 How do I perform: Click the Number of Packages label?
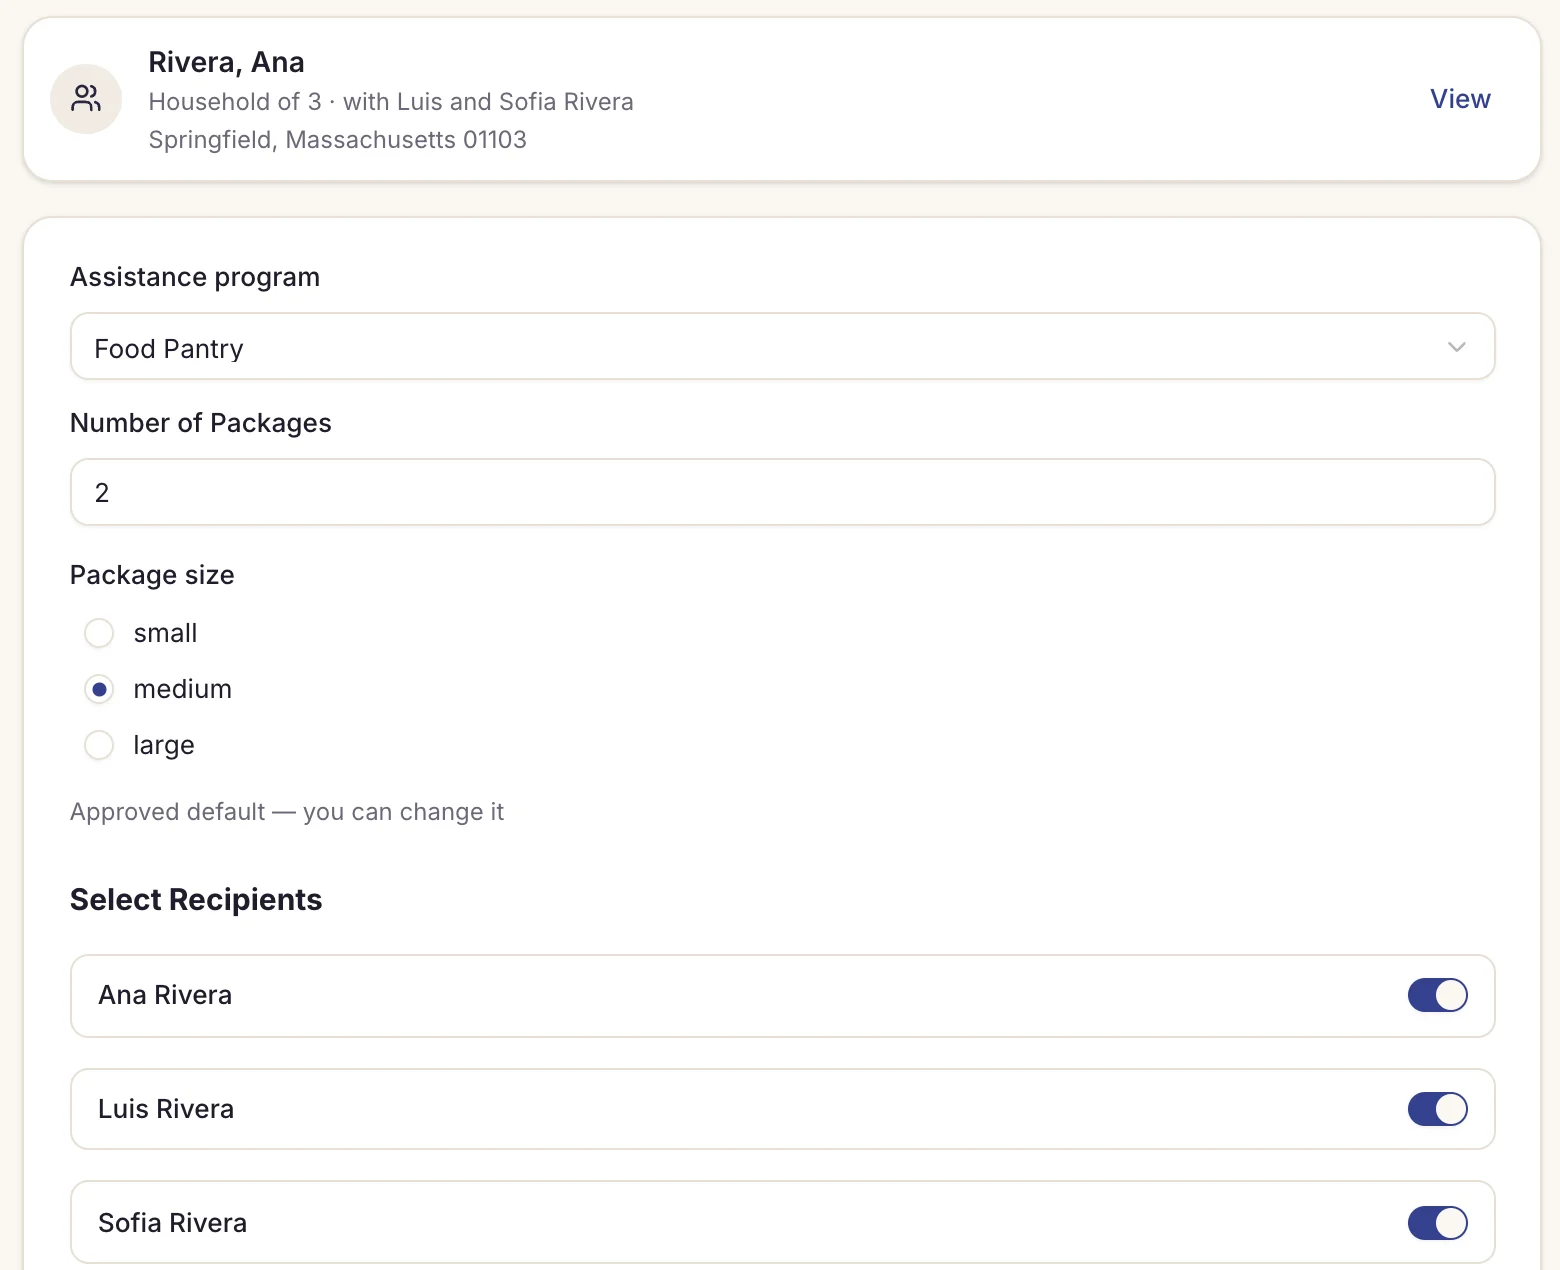click(200, 423)
